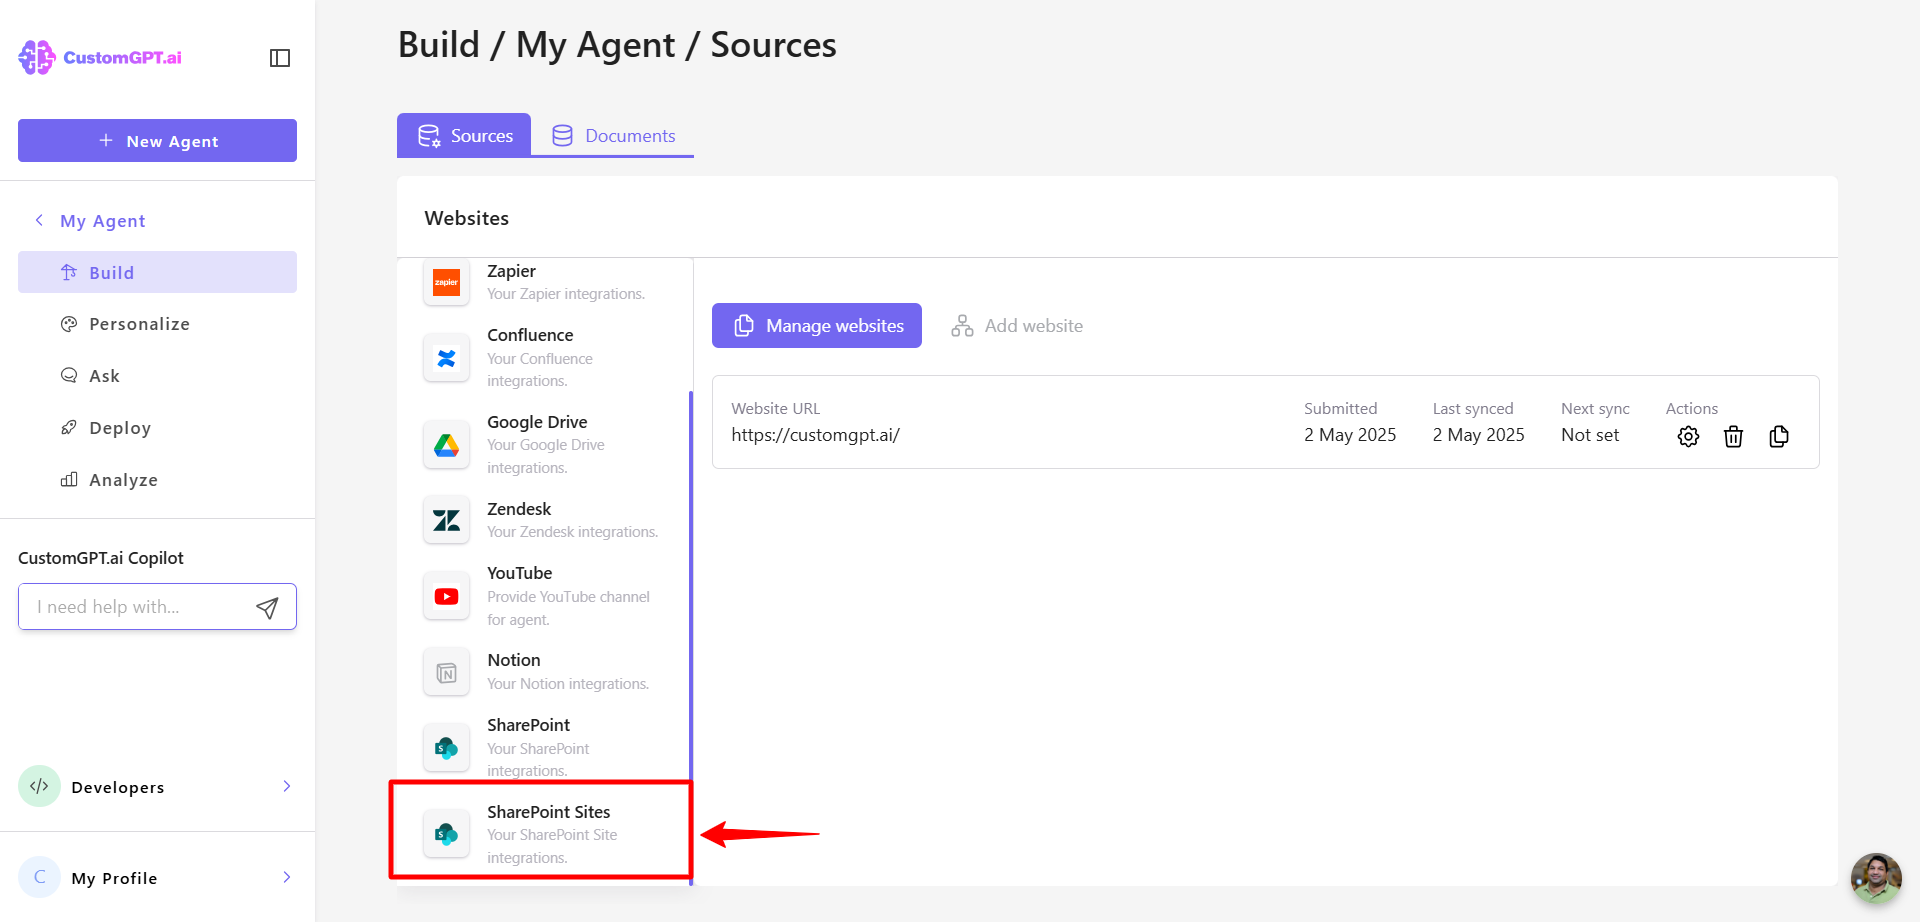Open the support chat avatar
1920x922 pixels.
[x=1876, y=878]
